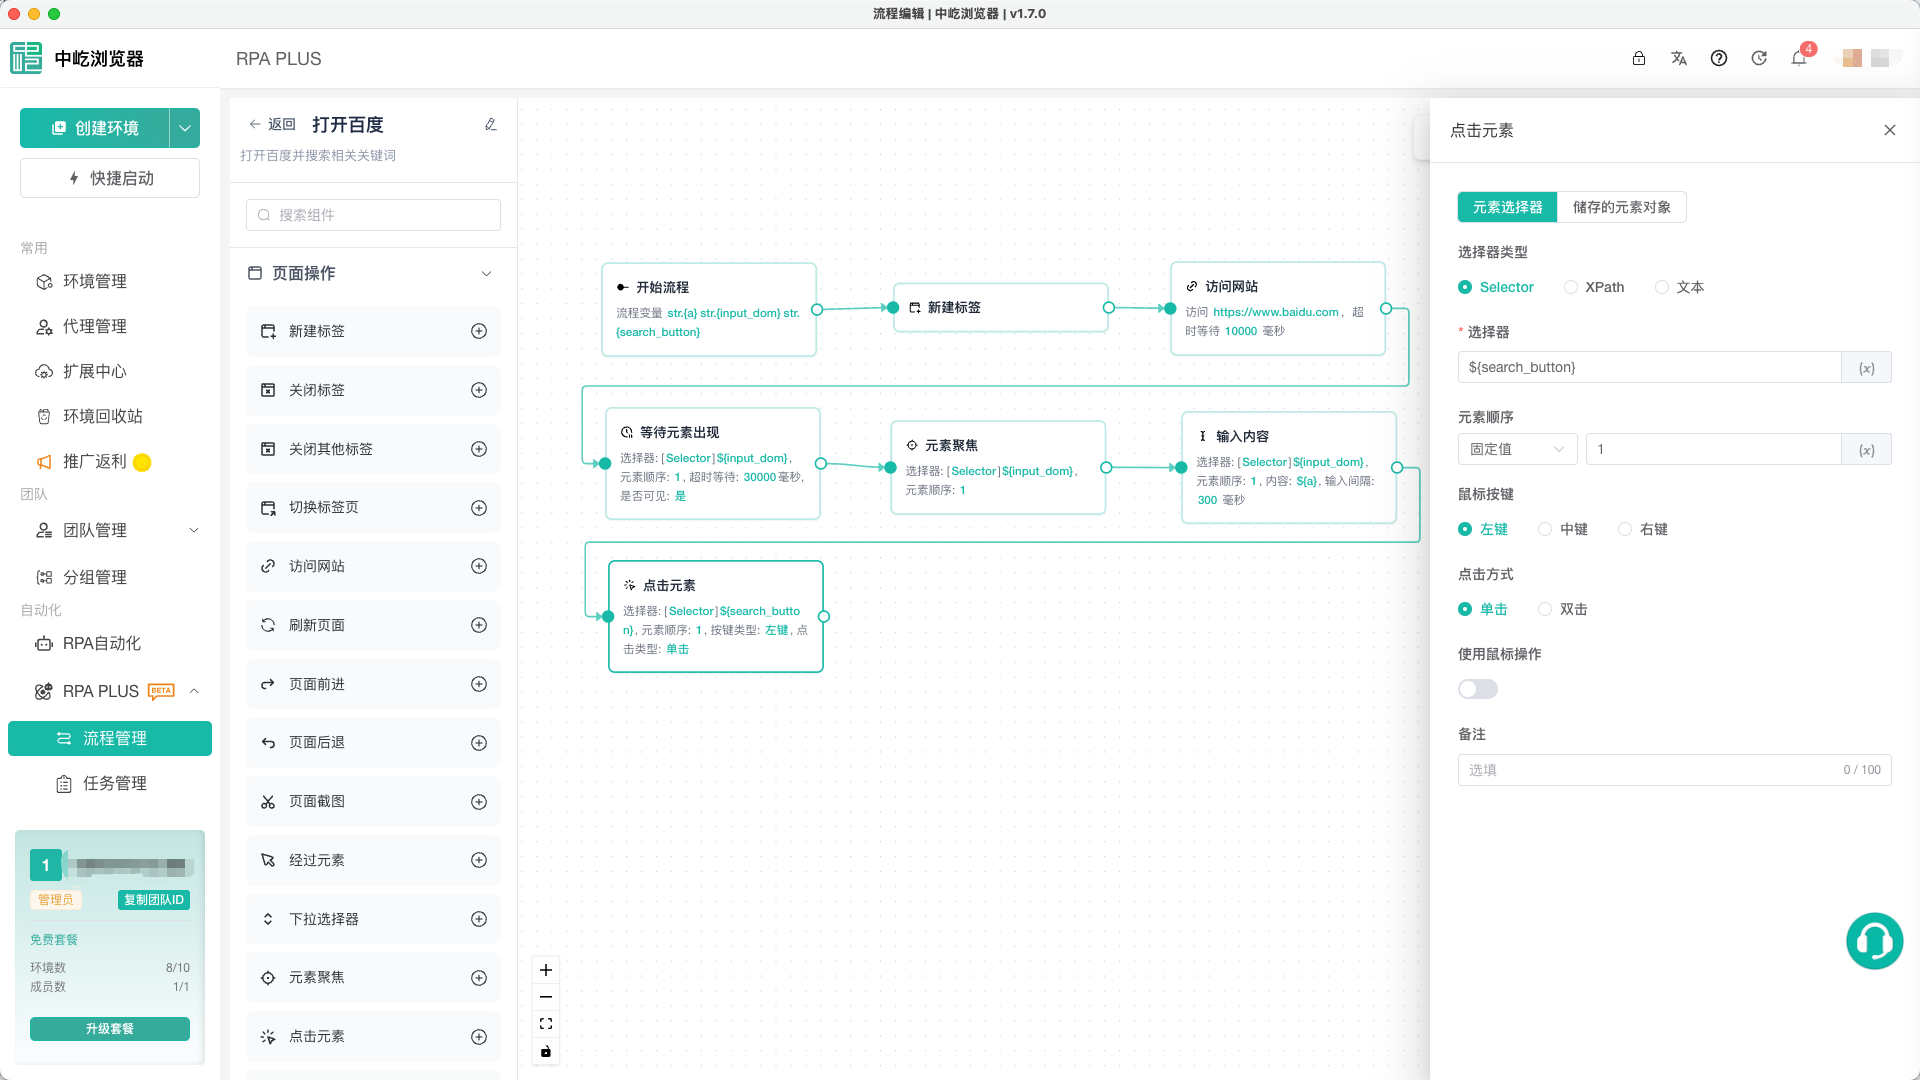Insert a variable into the 选择器 field

click(x=1866, y=368)
